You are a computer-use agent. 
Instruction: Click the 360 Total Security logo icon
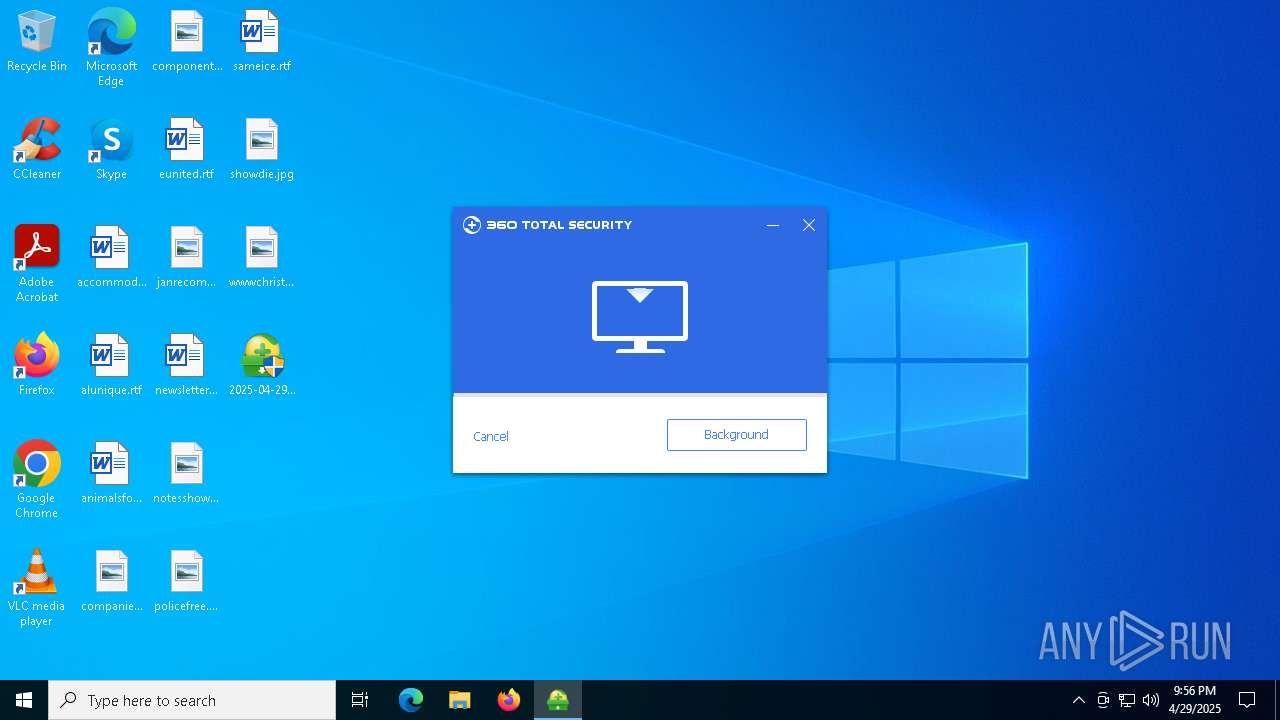pyautogui.click(x=472, y=225)
